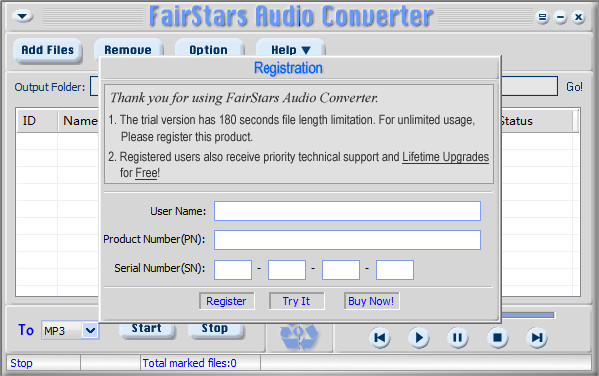Screen dimensions: 599x376
Task: Choose Try It to continue trial
Action: click(x=297, y=301)
